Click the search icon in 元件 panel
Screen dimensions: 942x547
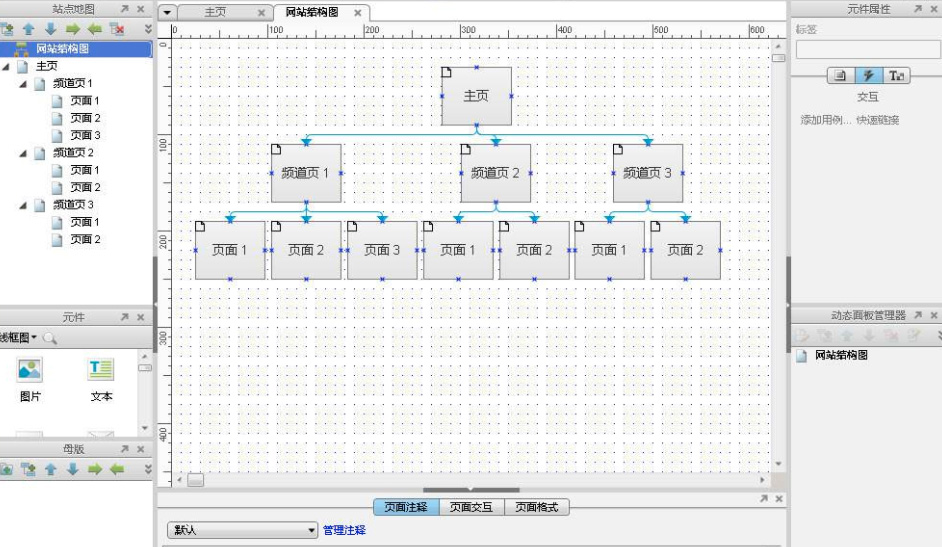(49, 339)
